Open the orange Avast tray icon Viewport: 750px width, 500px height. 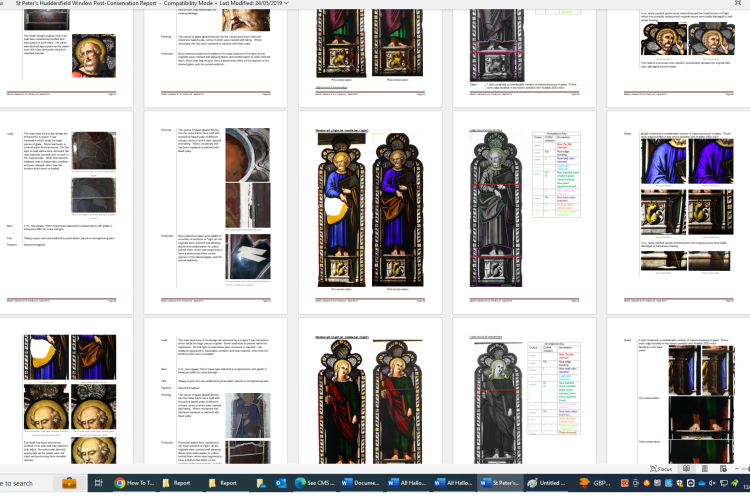tap(647, 483)
